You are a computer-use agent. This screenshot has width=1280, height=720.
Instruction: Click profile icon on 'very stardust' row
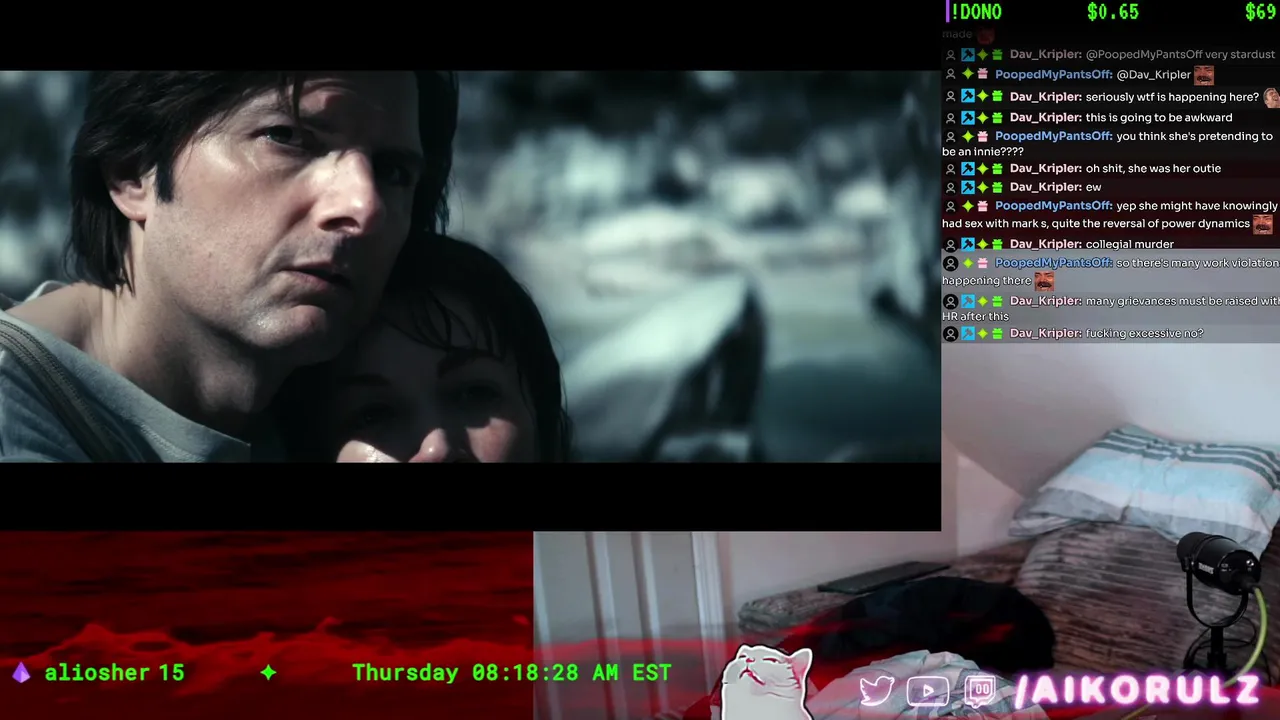pyautogui.click(x=950, y=55)
